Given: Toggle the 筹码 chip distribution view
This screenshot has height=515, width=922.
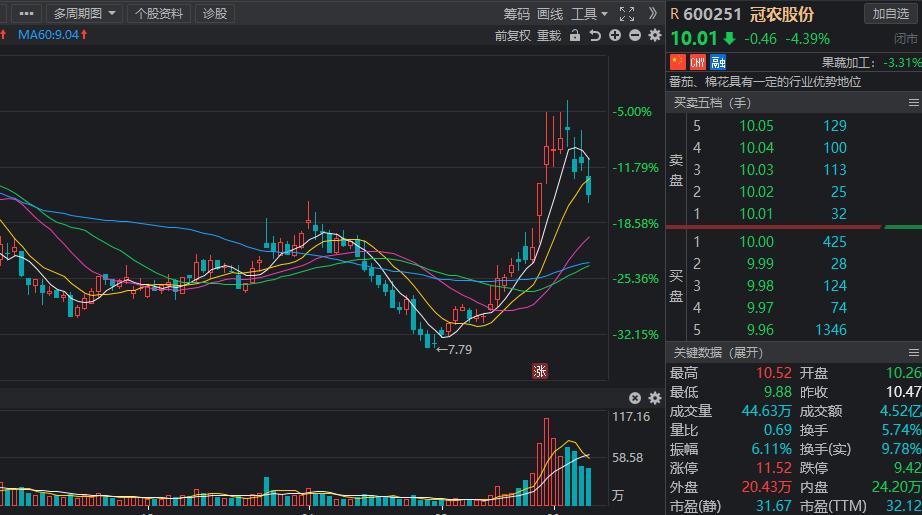Looking at the screenshot, I should pyautogui.click(x=516, y=14).
